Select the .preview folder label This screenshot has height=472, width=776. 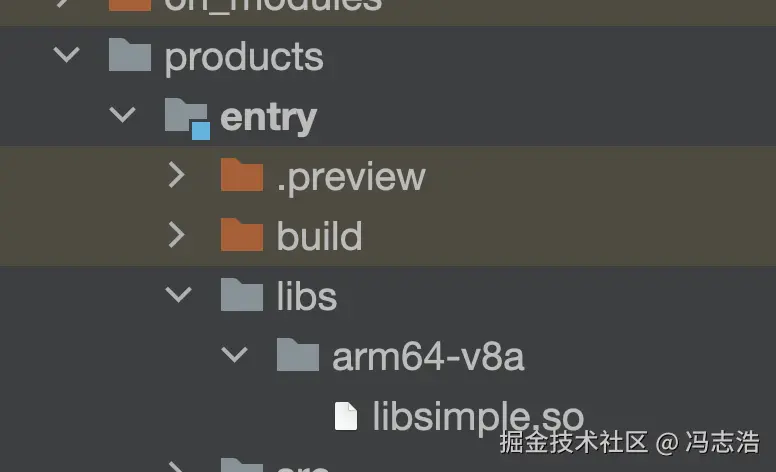(x=351, y=178)
